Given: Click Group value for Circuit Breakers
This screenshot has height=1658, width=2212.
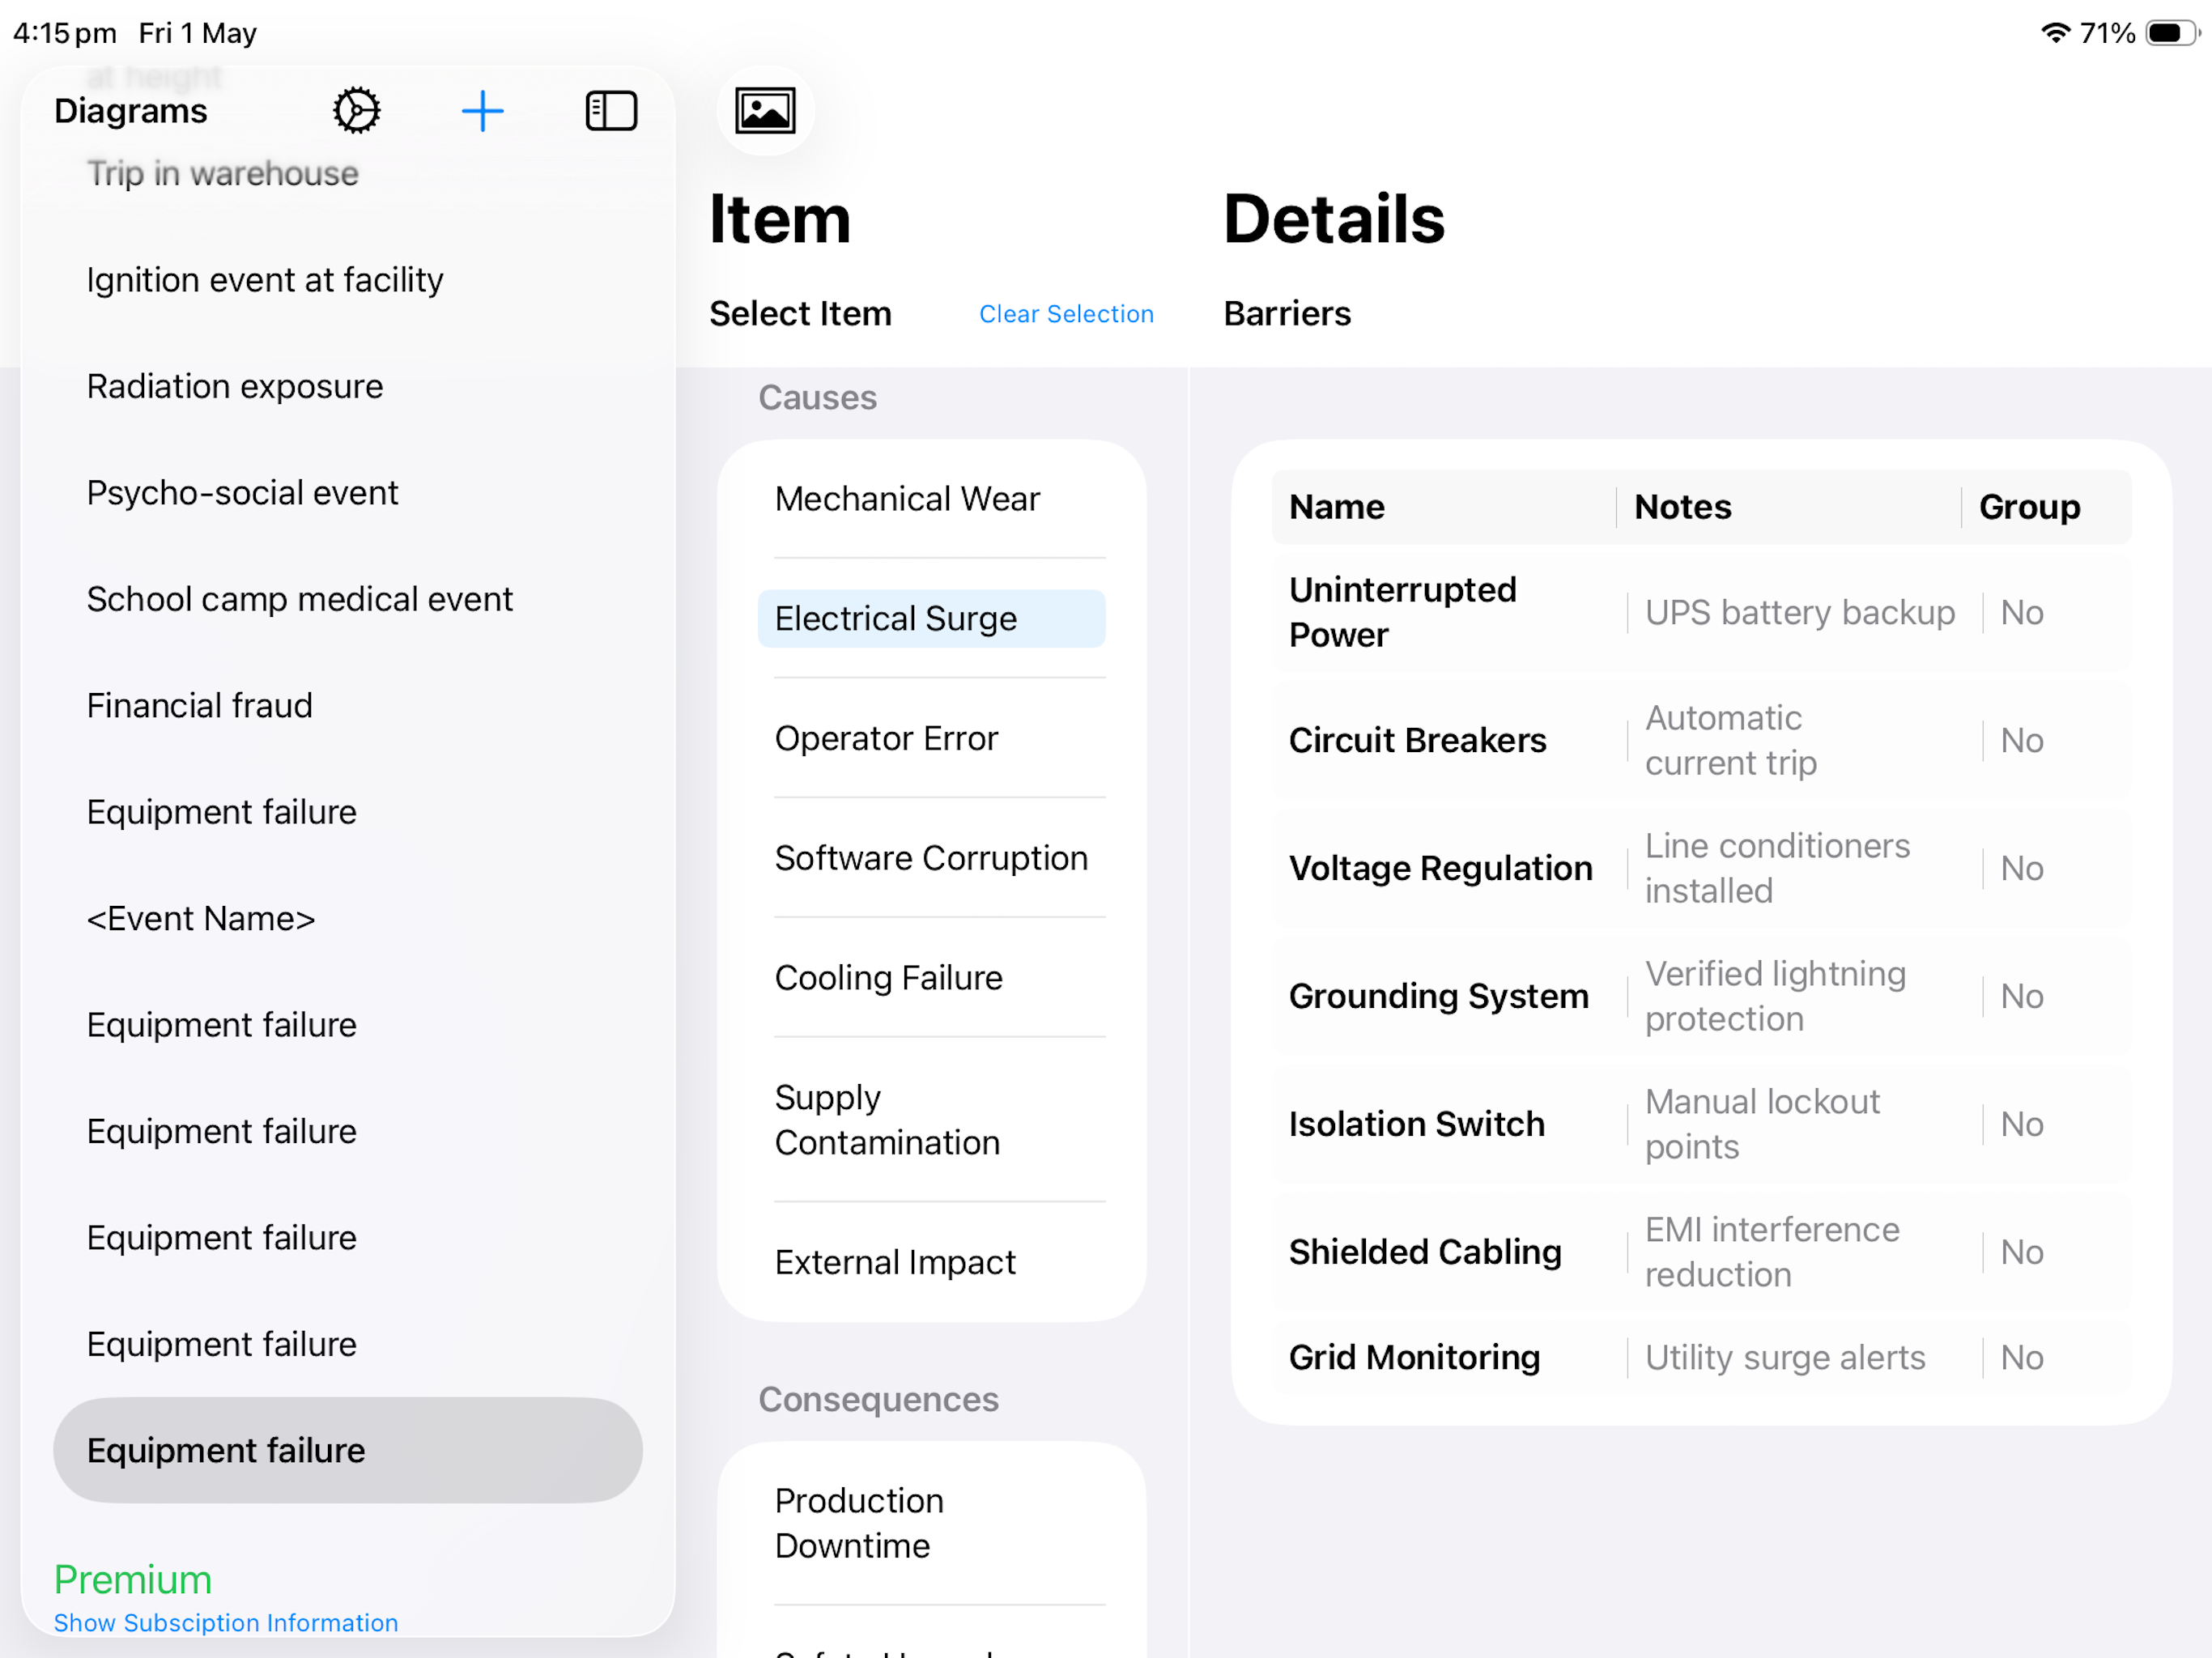Looking at the screenshot, I should pos(2022,740).
